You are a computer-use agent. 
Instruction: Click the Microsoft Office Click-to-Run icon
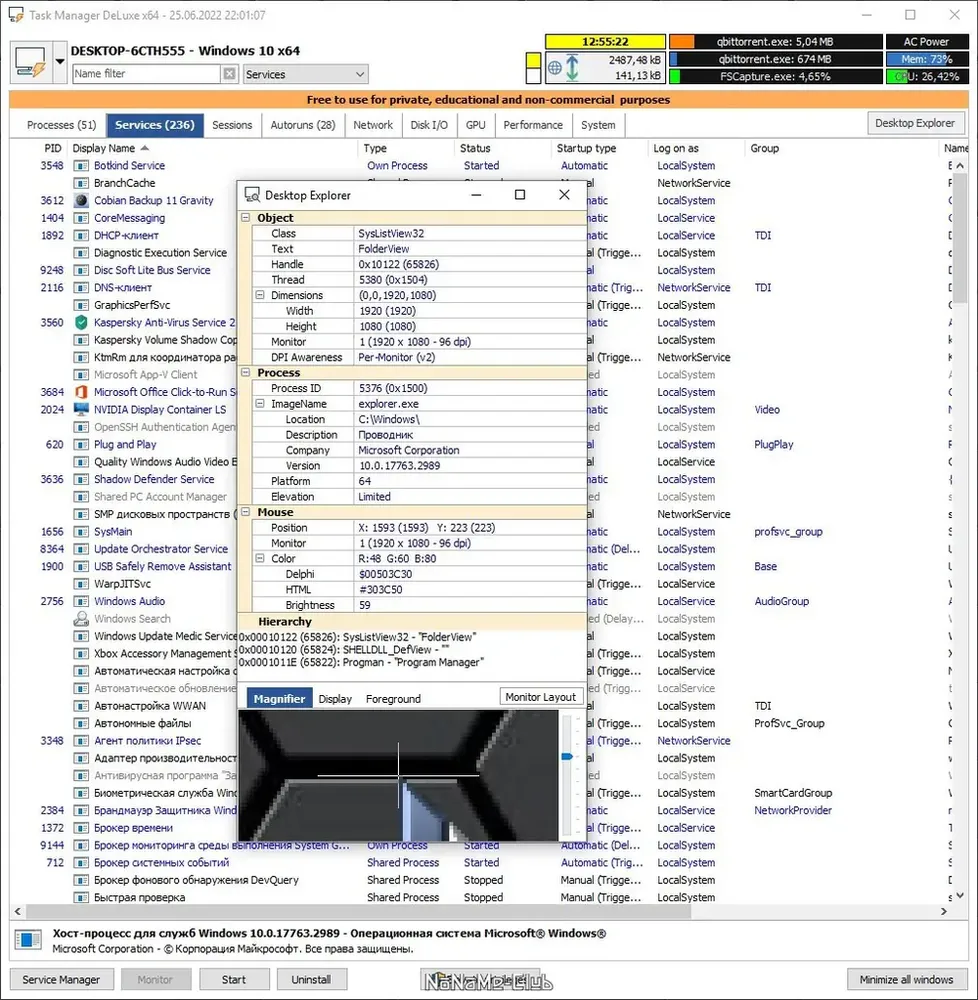click(81, 392)
